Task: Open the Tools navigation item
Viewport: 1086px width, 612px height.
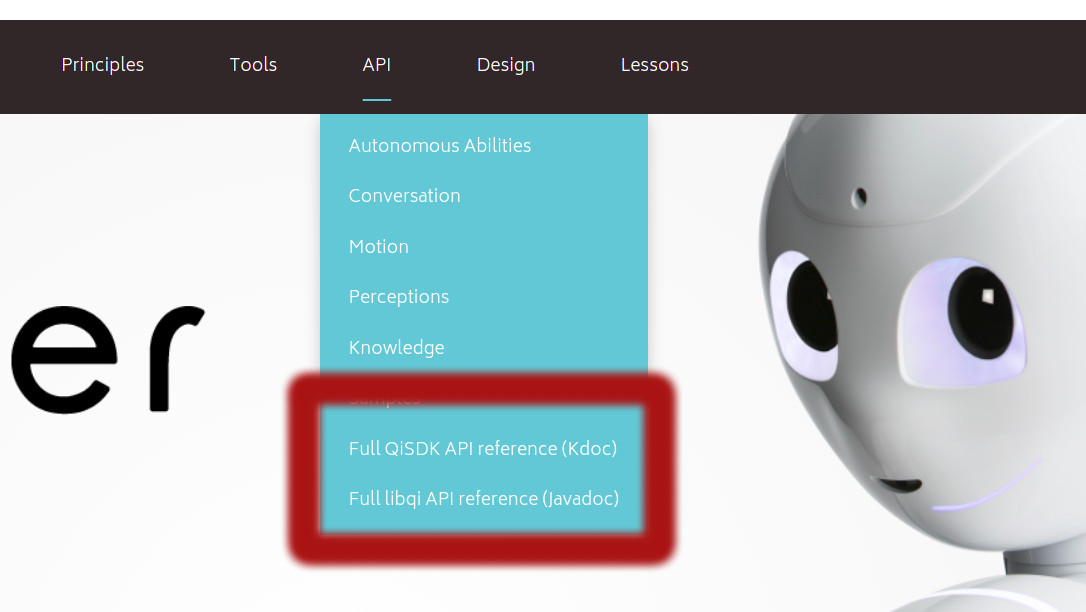Action: [253, 64]
